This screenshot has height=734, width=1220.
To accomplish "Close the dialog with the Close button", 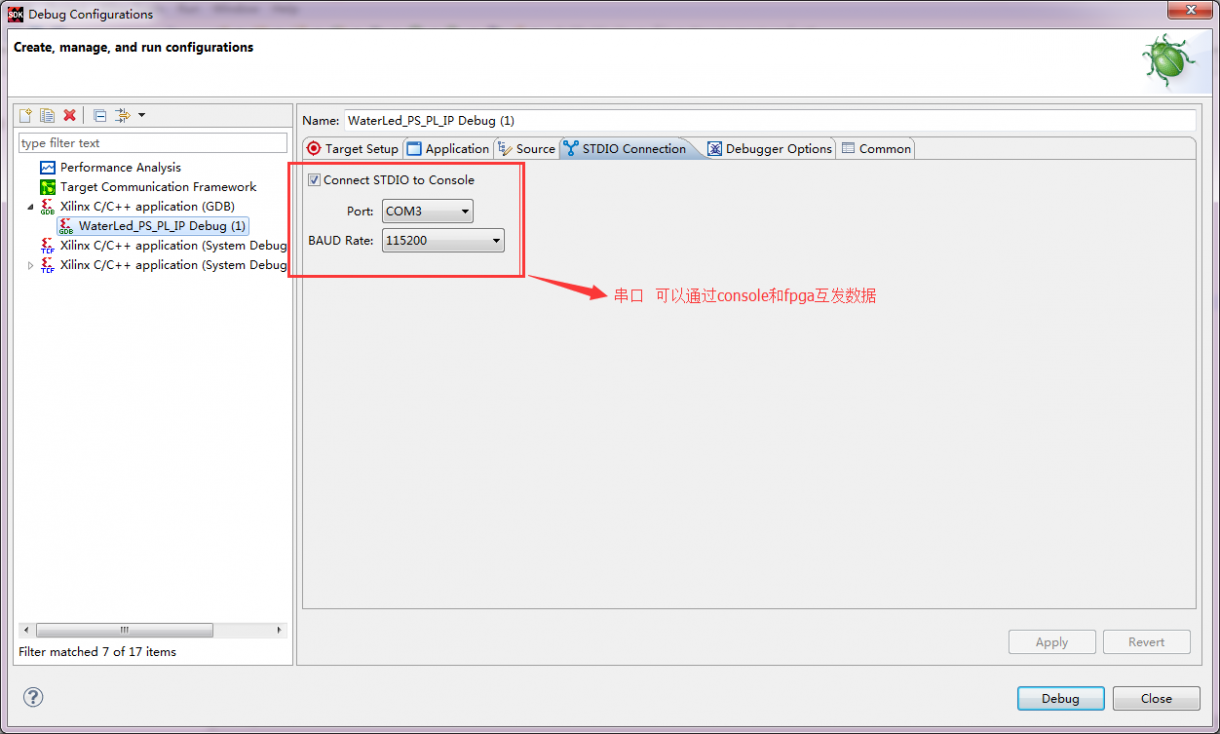I will [x=1156, y=698].
